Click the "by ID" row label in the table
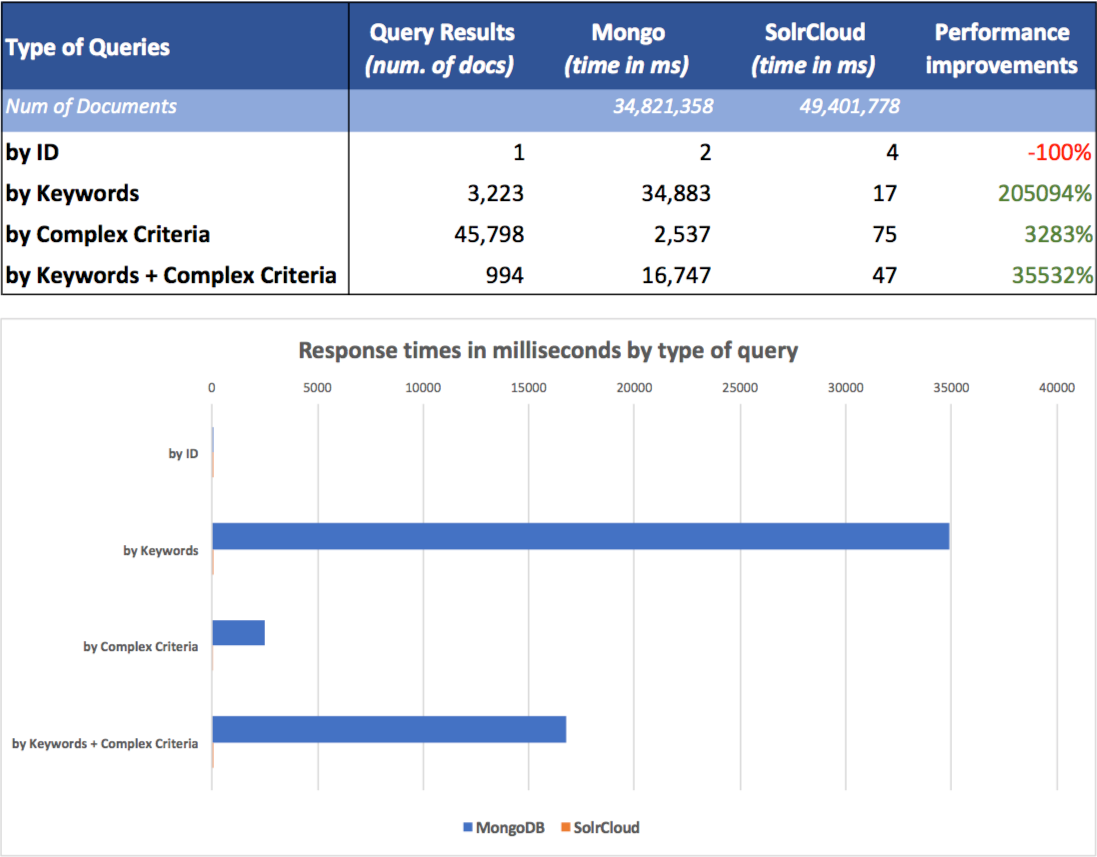 click(32, 153)
